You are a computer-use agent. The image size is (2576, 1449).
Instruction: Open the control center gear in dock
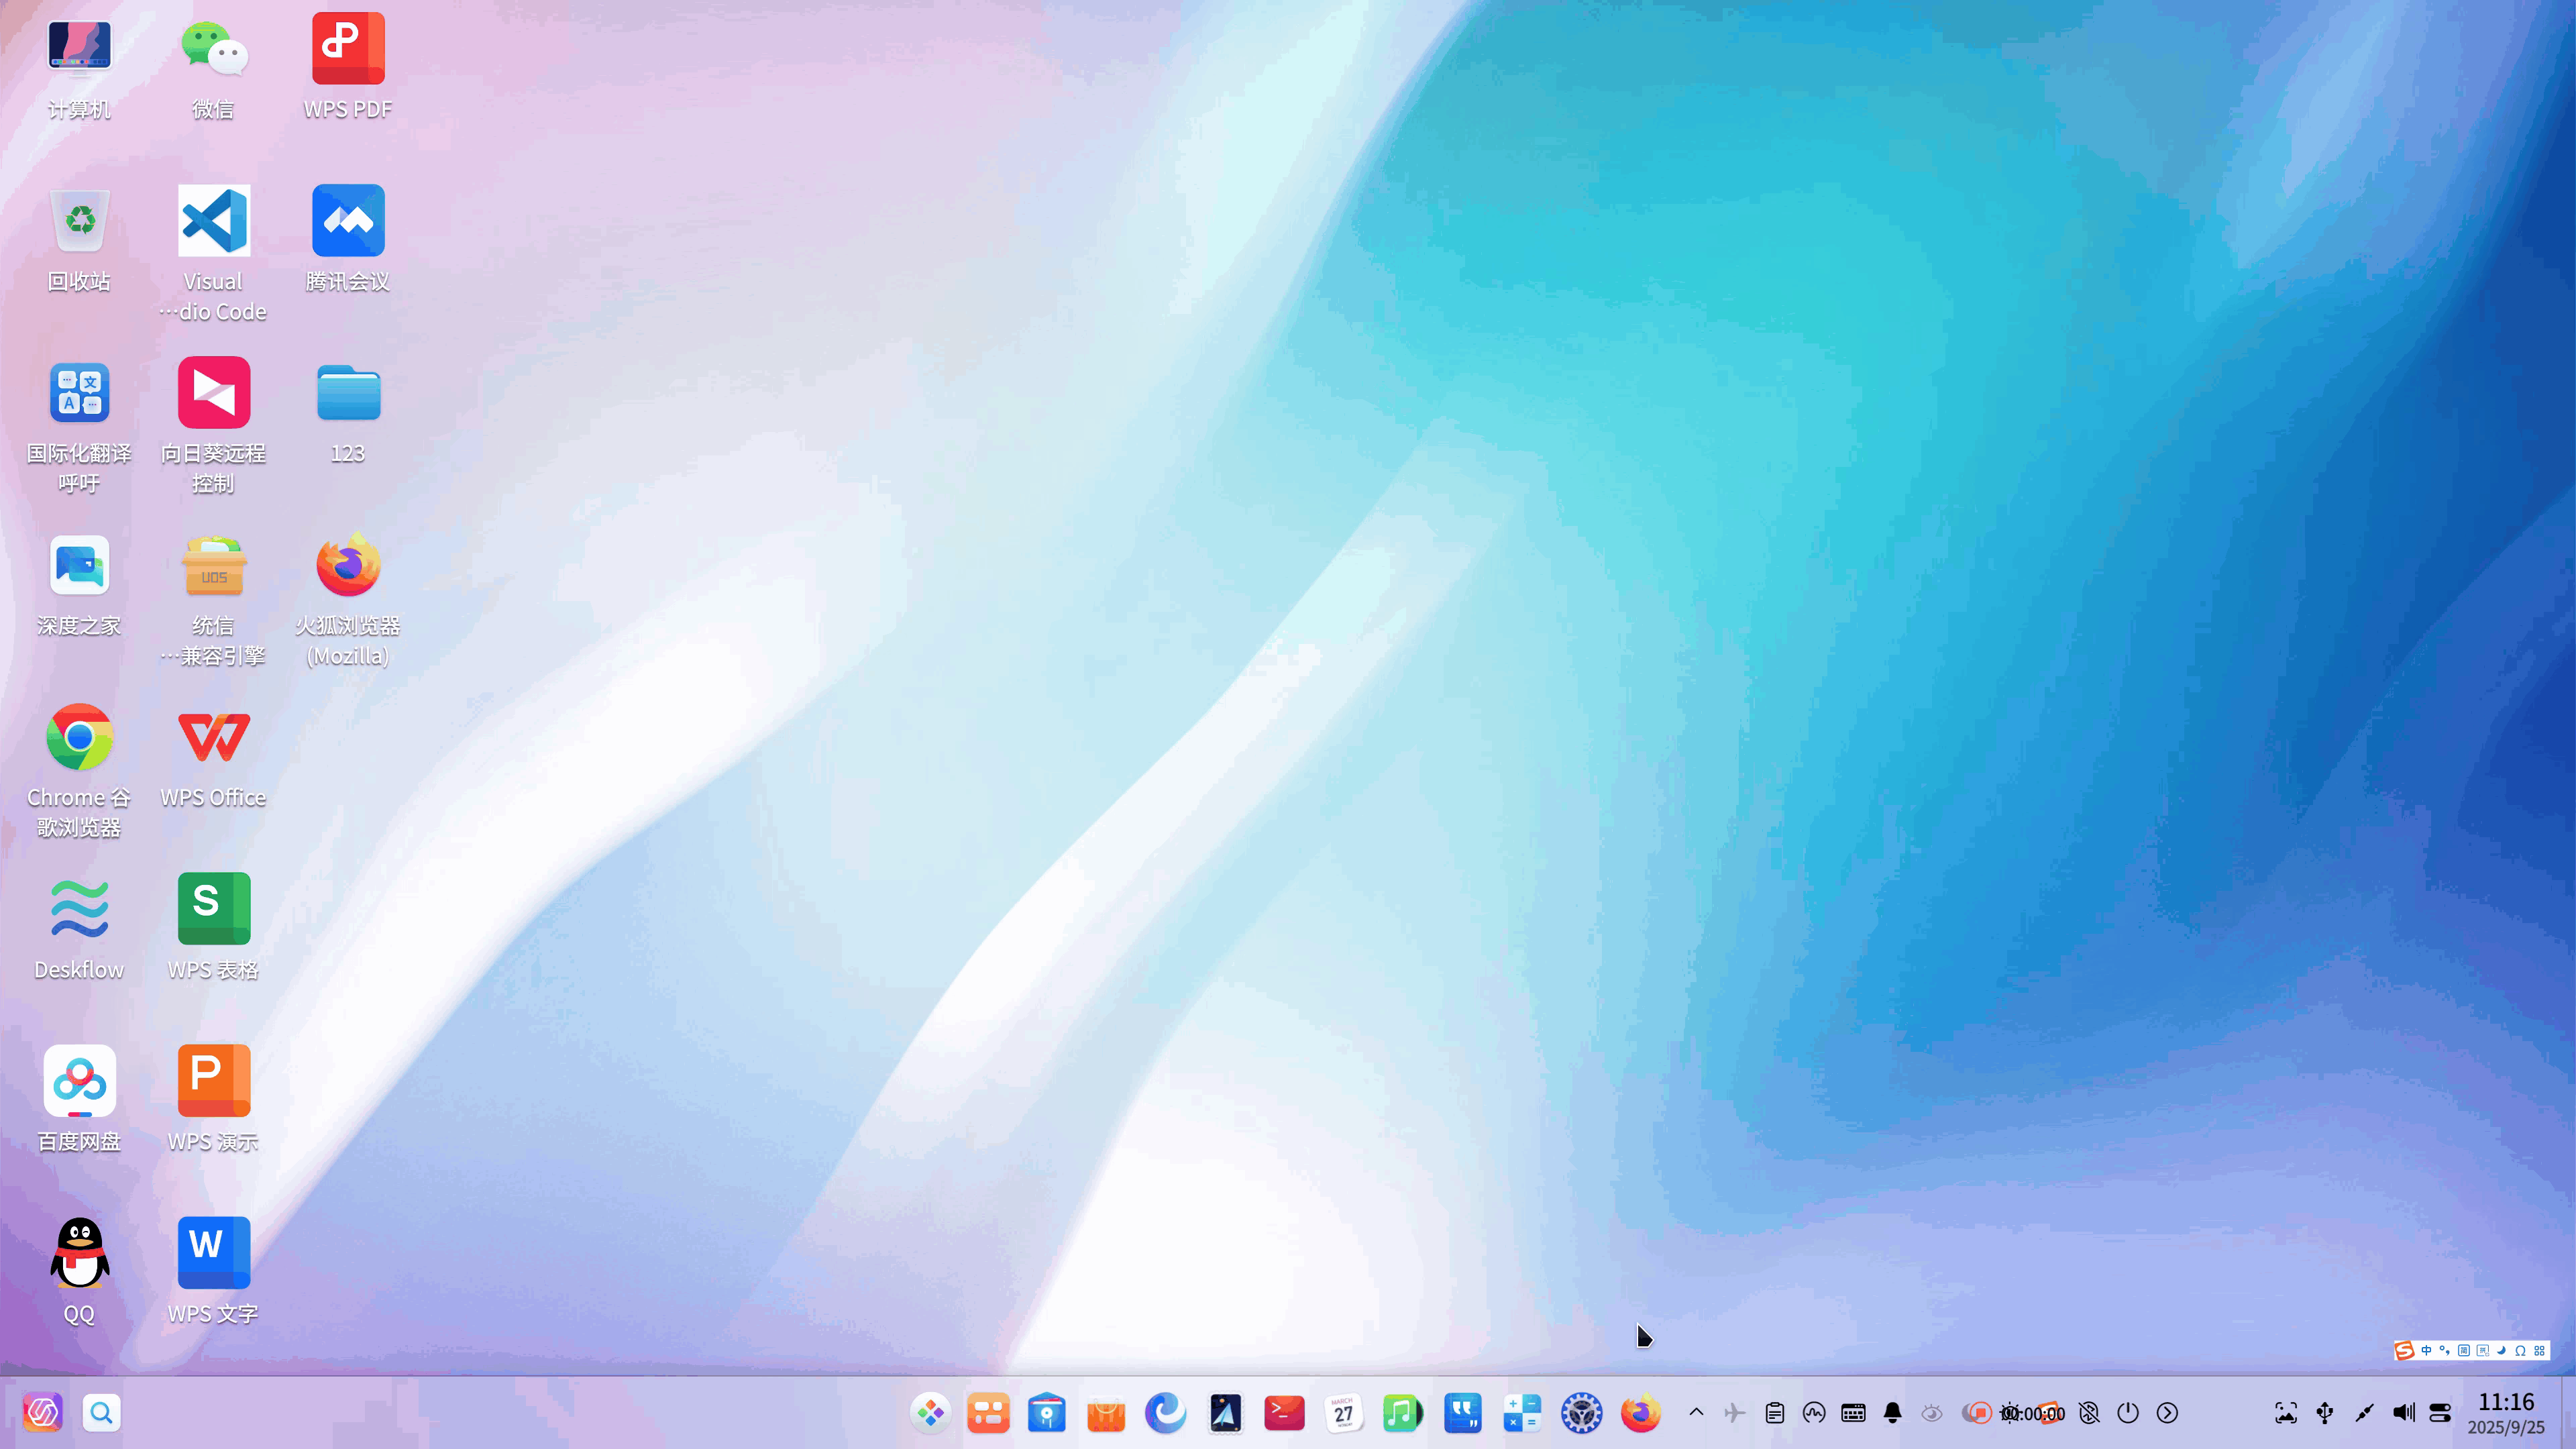(x=1581, y=1413)
